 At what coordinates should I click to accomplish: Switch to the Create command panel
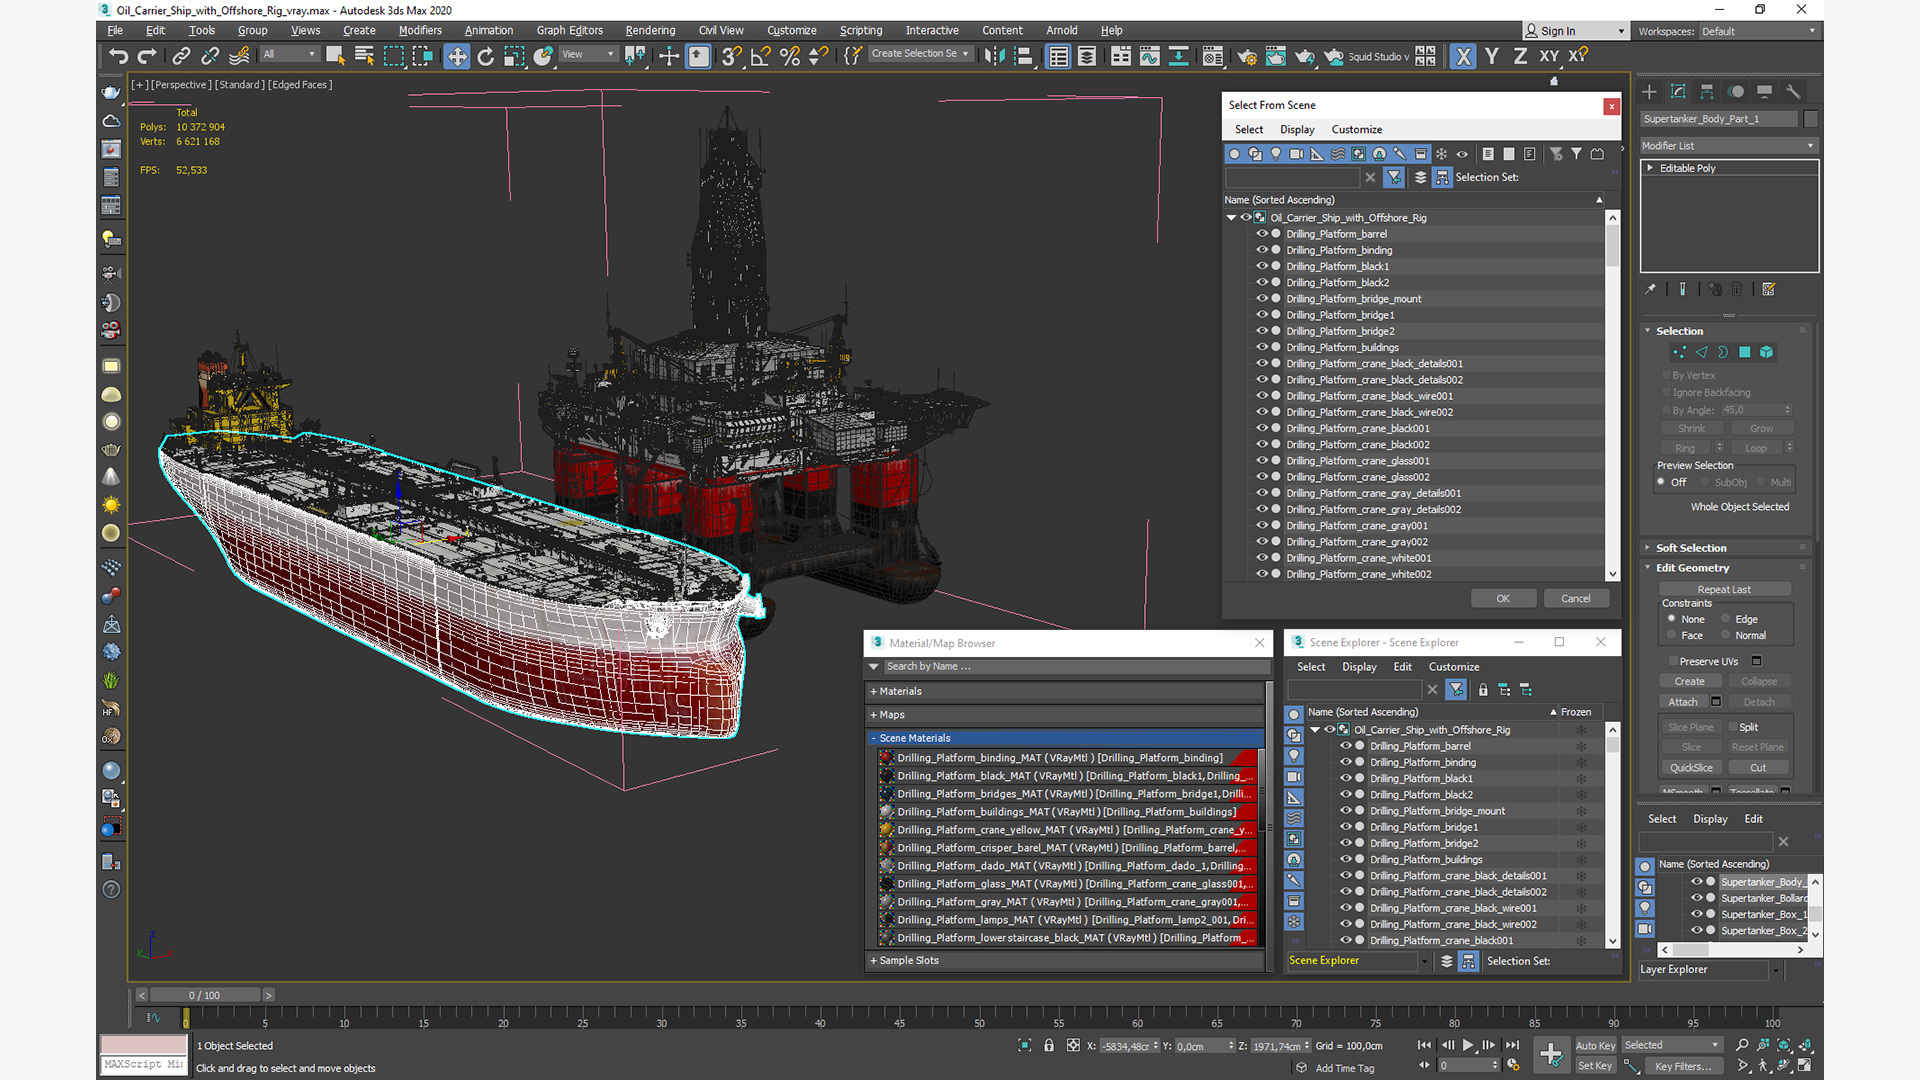point(1649,91)
